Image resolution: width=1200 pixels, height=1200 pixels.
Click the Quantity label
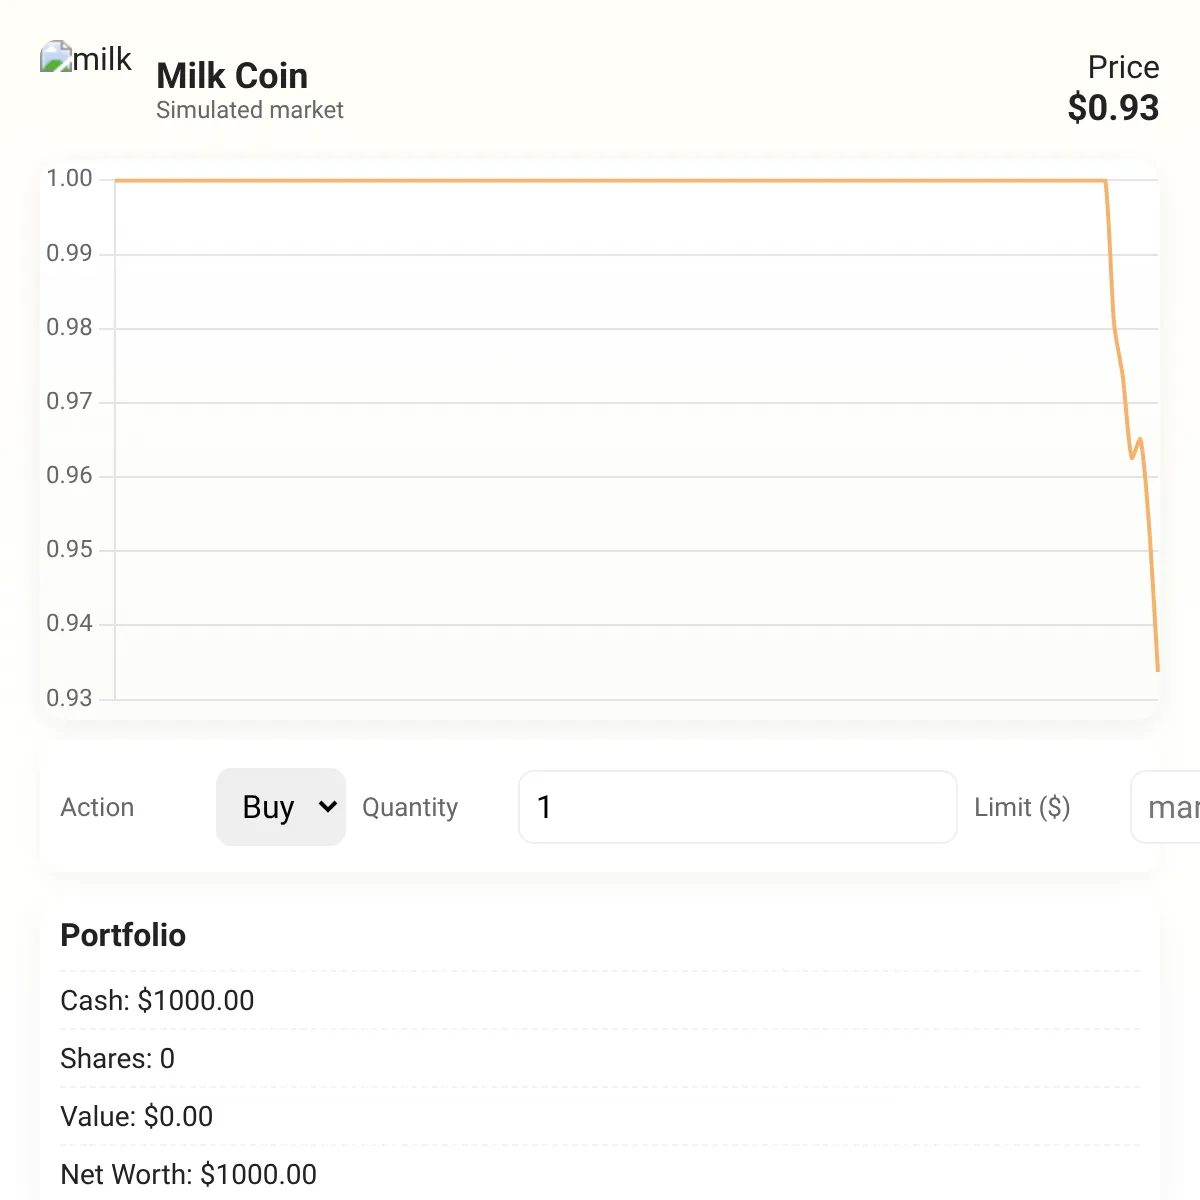coord(410,807)
